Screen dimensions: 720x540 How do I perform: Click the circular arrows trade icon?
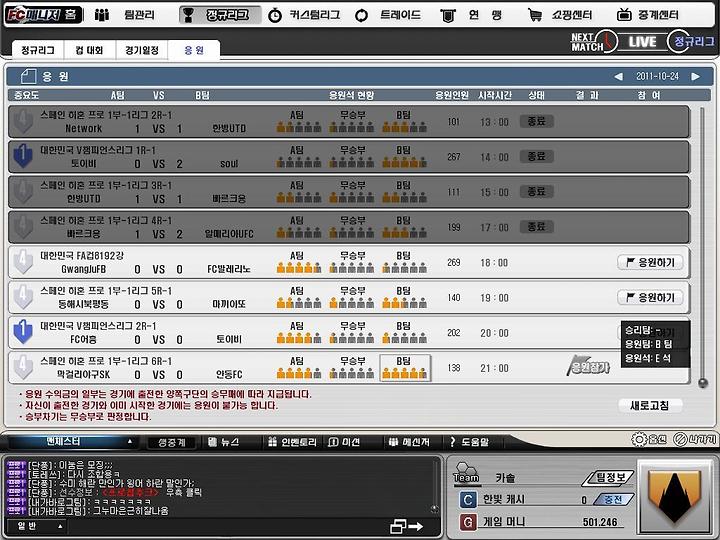[x=361, y=16]
